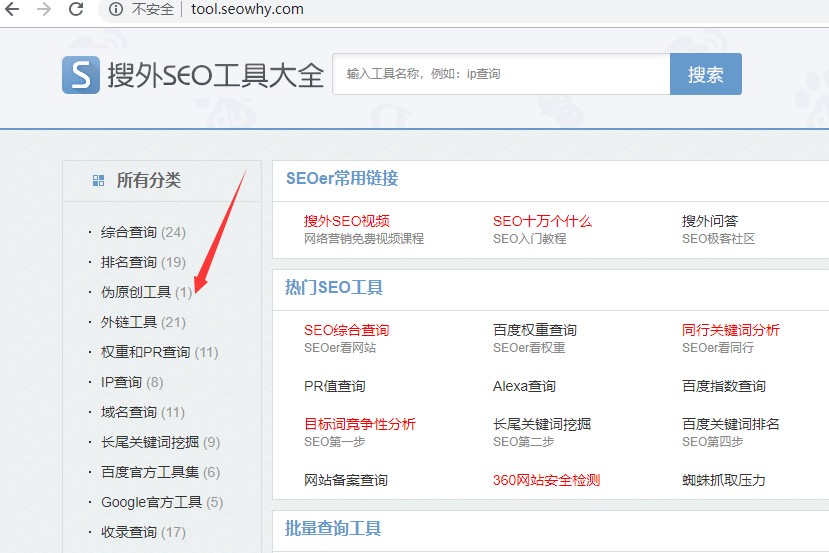Screen dimensions: 829x553
Task: Click the SEO第四步 subtitle
Action: 713,442
